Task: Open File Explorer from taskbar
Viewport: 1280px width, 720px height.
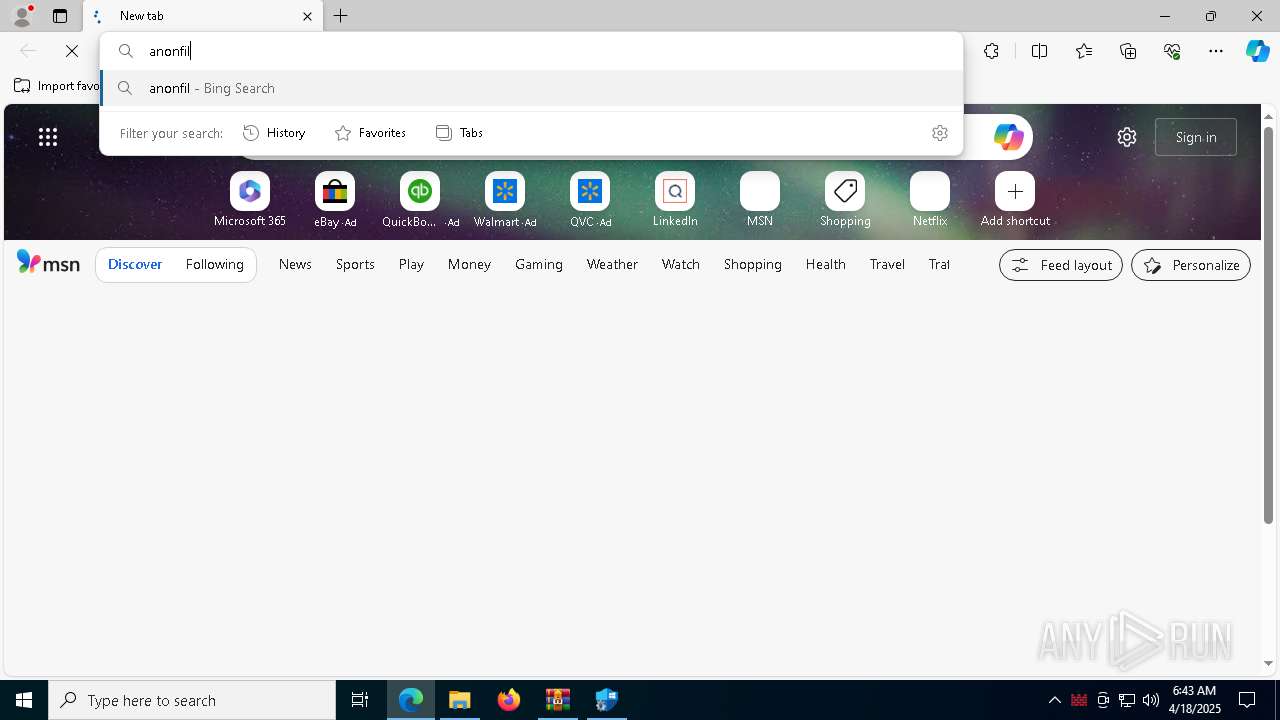Action: click(460, 700)
